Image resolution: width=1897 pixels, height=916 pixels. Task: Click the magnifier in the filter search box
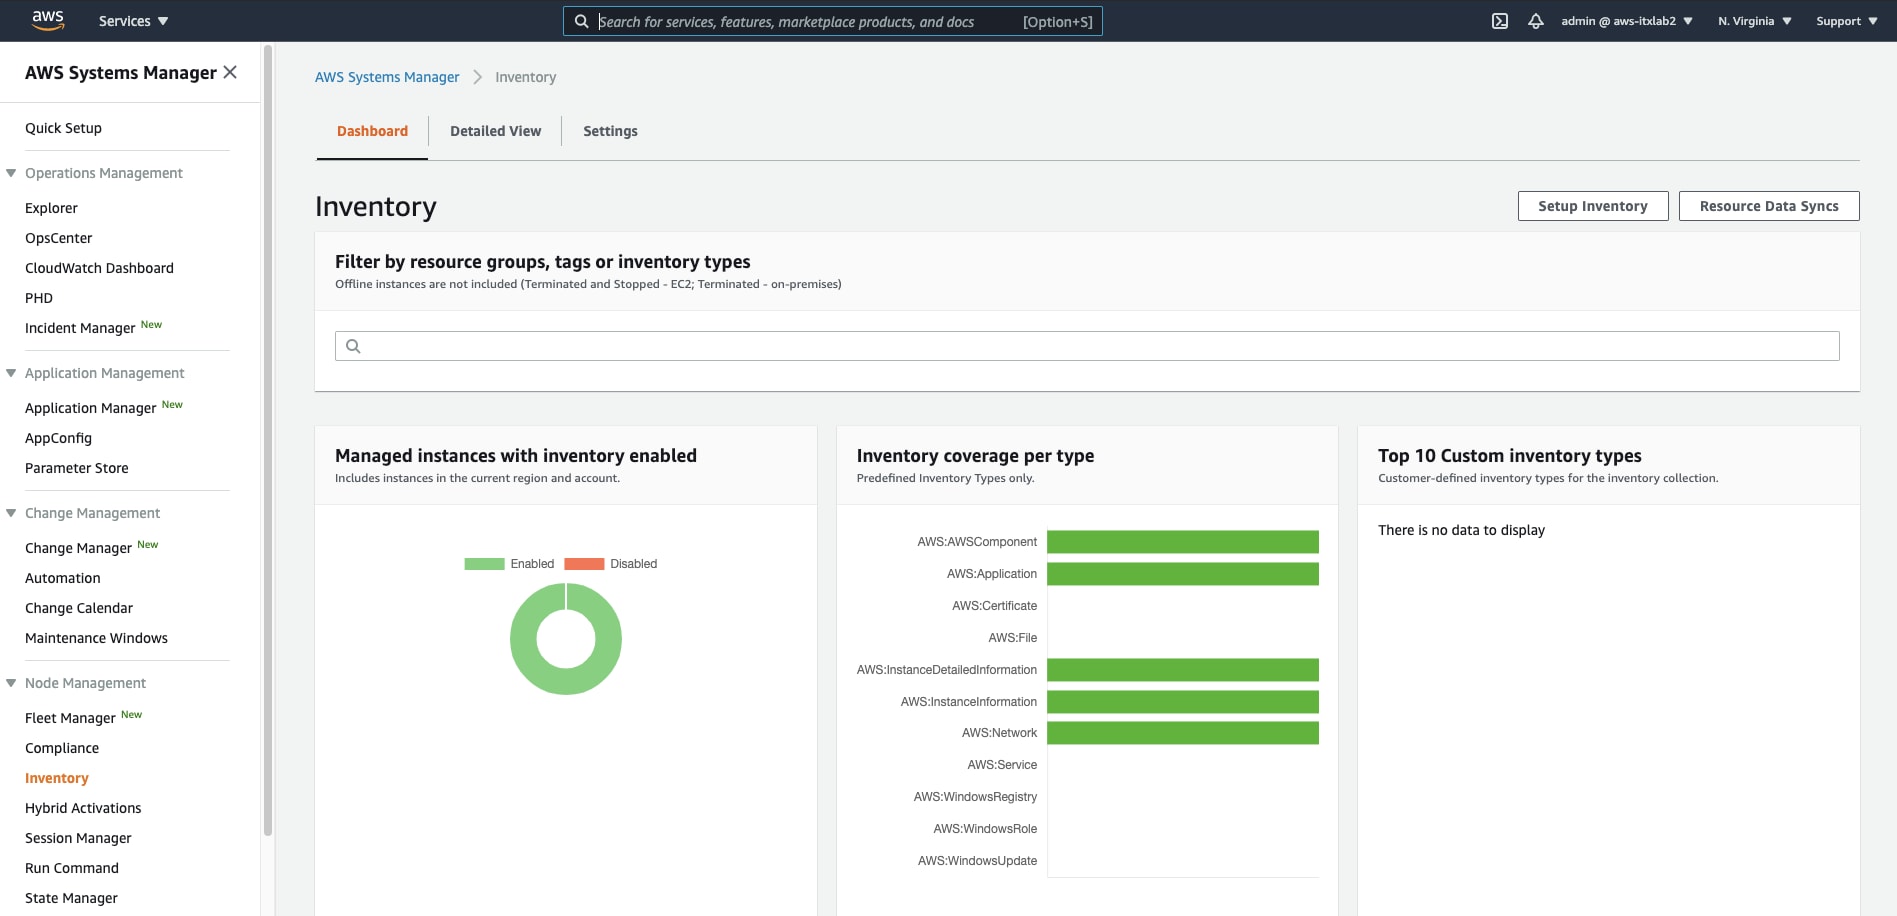point(353,345)
